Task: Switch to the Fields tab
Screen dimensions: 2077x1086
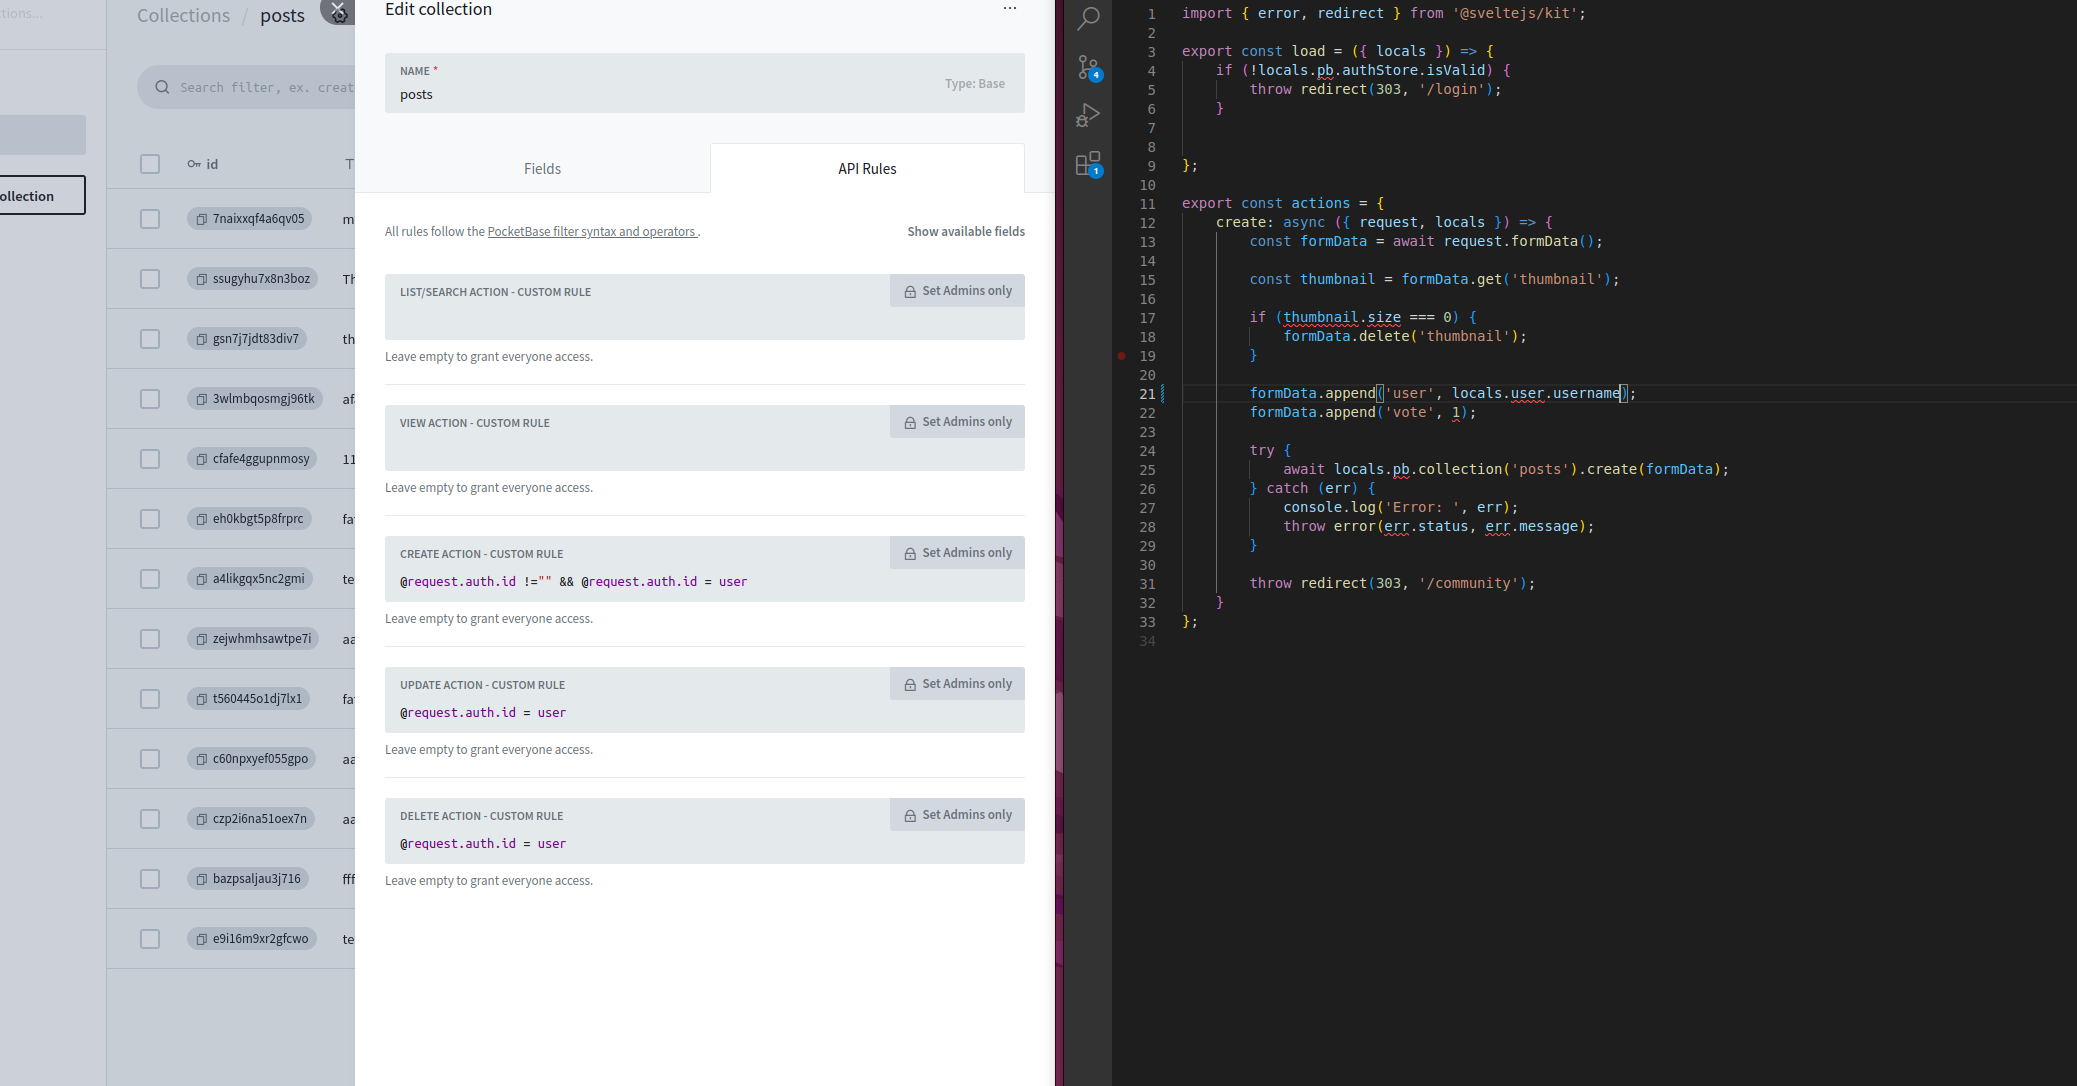Action: coord(542,168)
